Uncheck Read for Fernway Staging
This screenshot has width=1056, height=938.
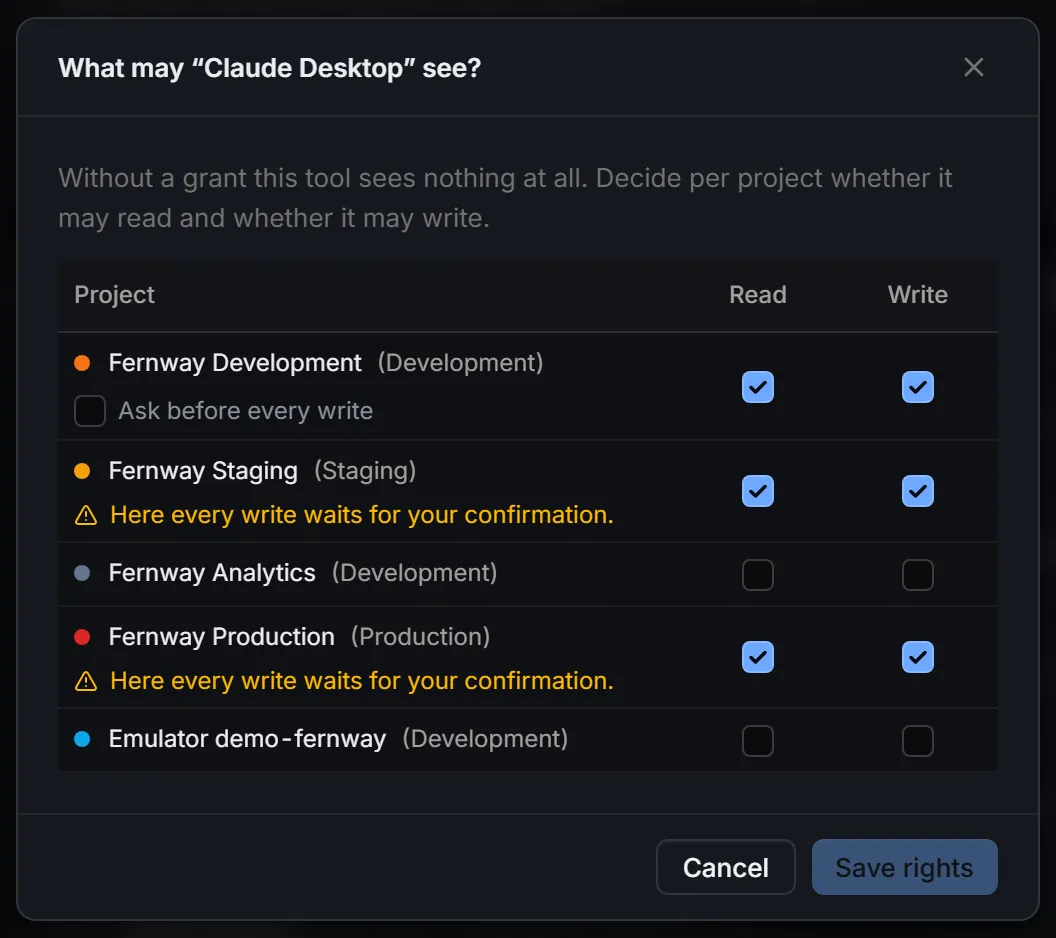758,491
